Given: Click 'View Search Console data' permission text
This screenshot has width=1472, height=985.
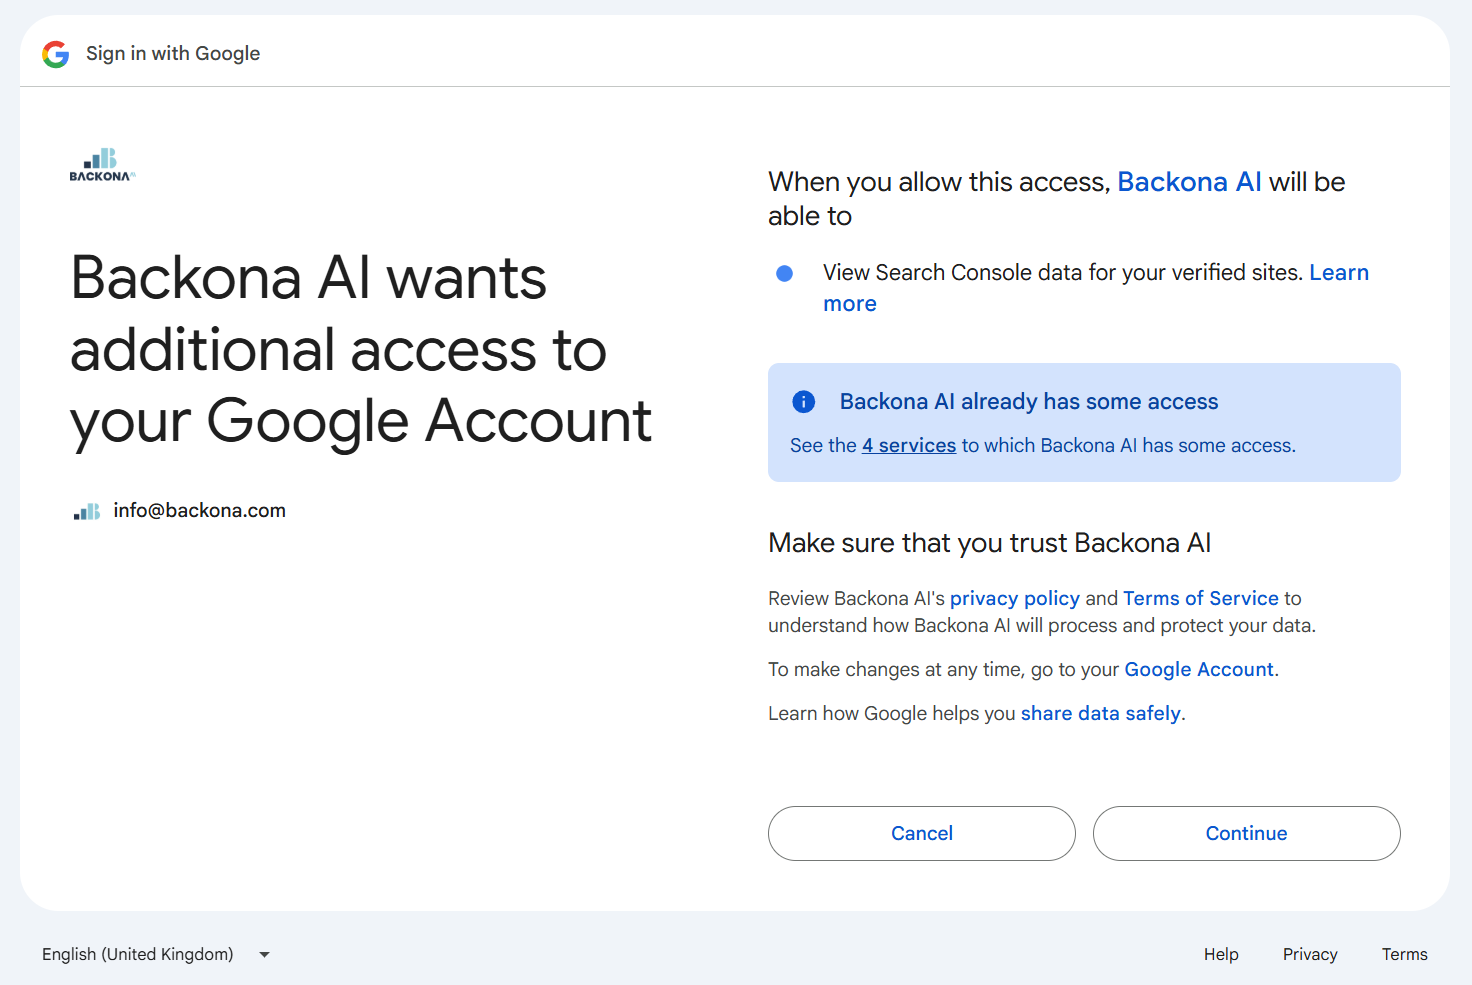Looking at the screenshot, I should point(1063,273).
